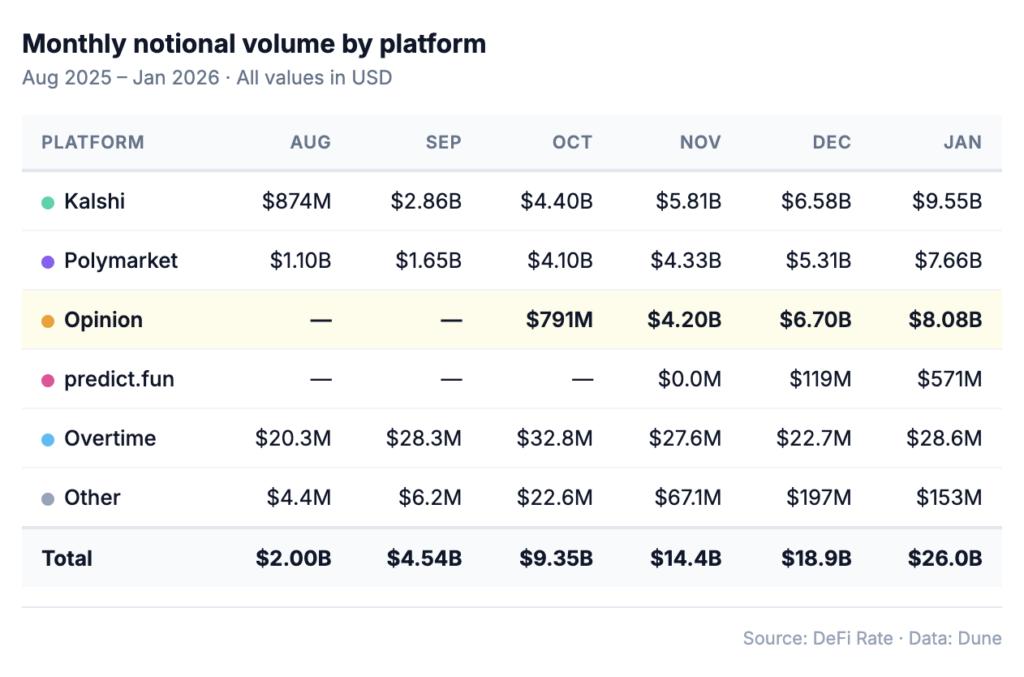Screen dimensions: 1024x677
Task: Select the Total January value $26.0B
Action: pos(944,558)
